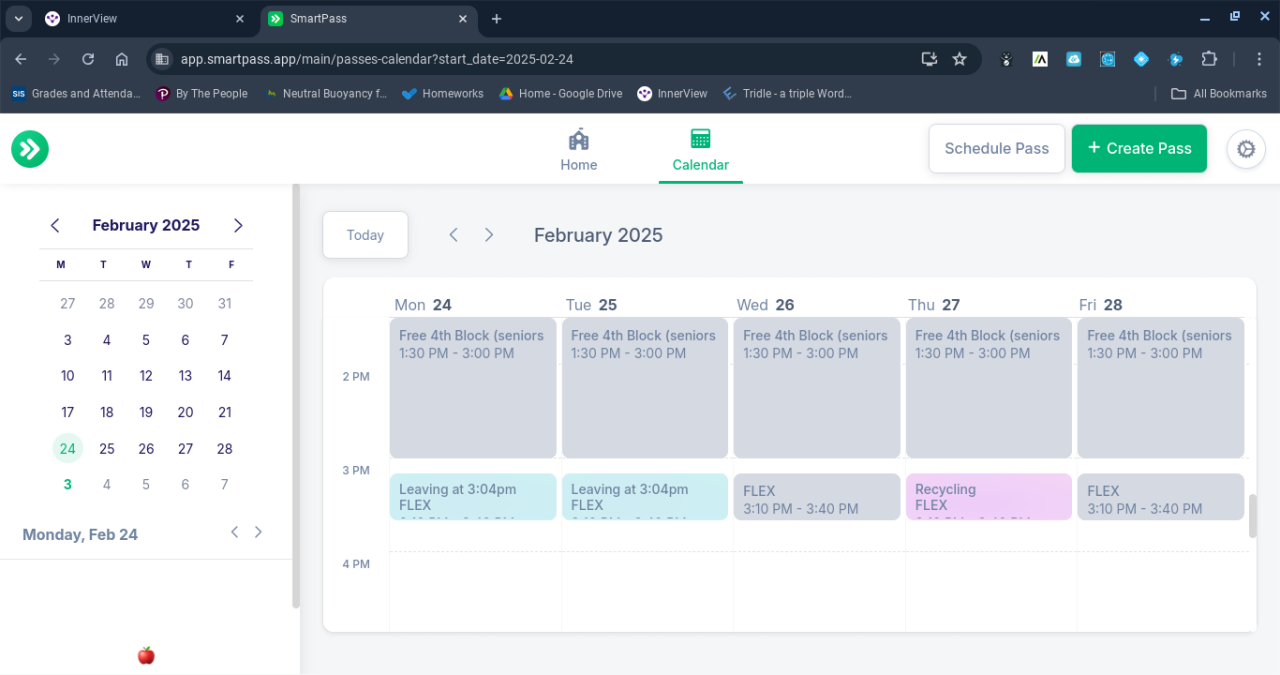Open the tab search dropdown arrow
Viewport: 1280px width, 675px height.
coord(18,19)
